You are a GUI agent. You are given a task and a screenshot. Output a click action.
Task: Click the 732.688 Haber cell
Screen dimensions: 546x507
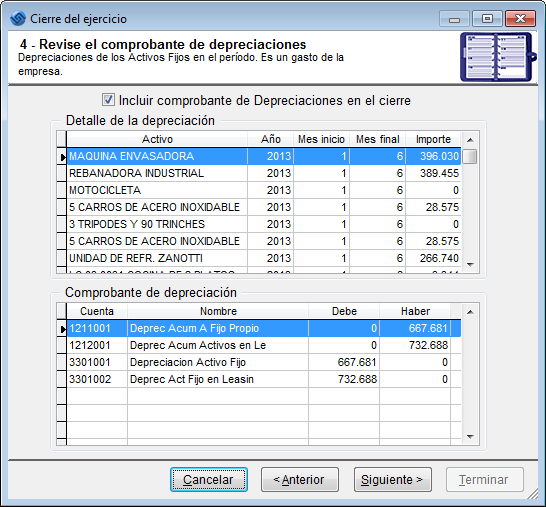click(x=415, y=345)
